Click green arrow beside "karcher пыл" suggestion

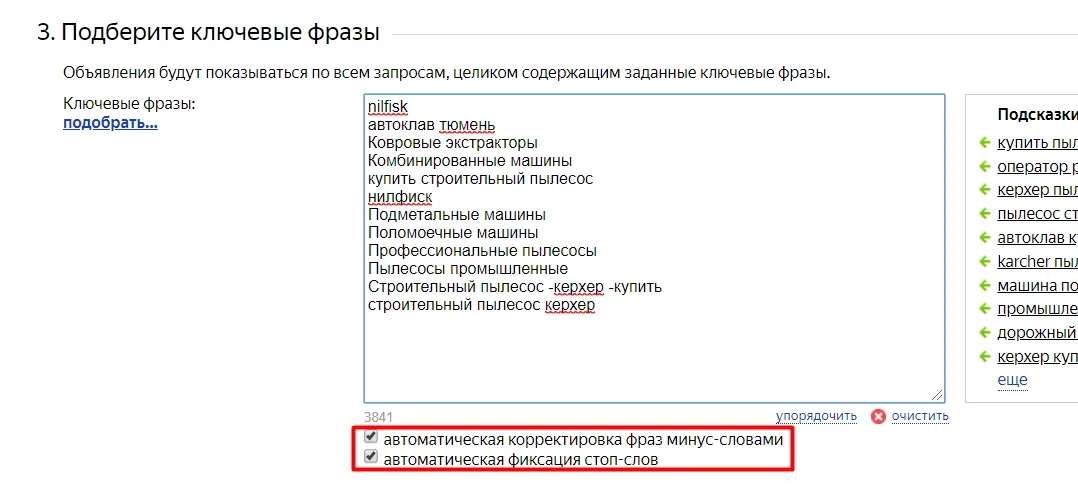[984, 262]
